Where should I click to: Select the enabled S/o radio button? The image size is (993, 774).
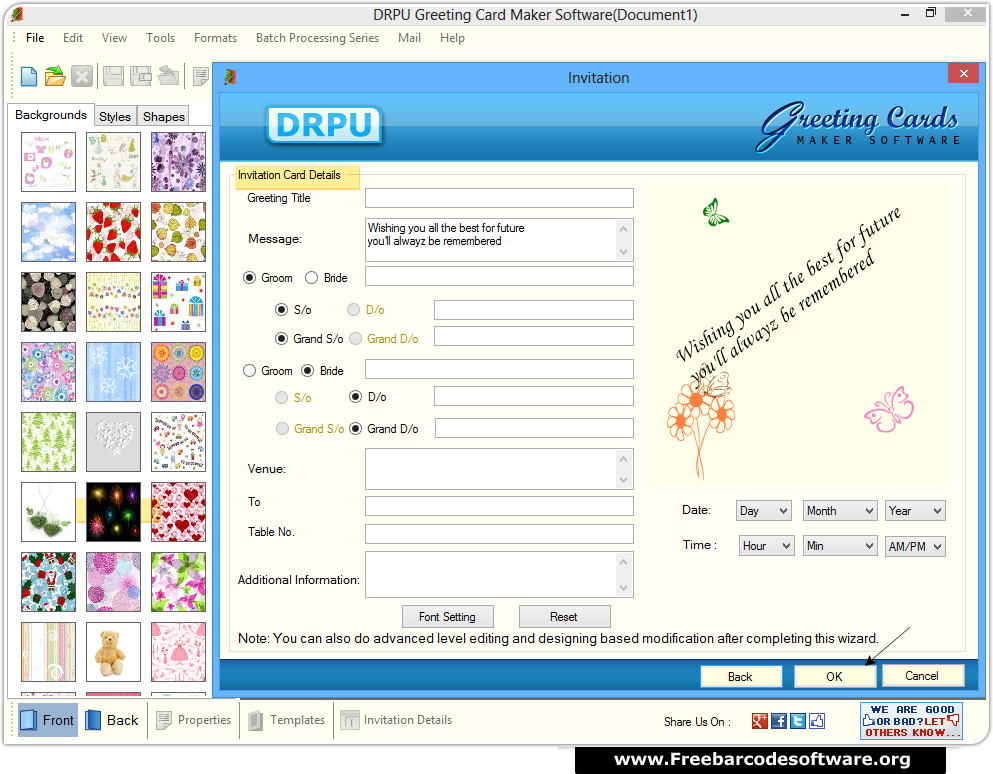coord(281,310)
